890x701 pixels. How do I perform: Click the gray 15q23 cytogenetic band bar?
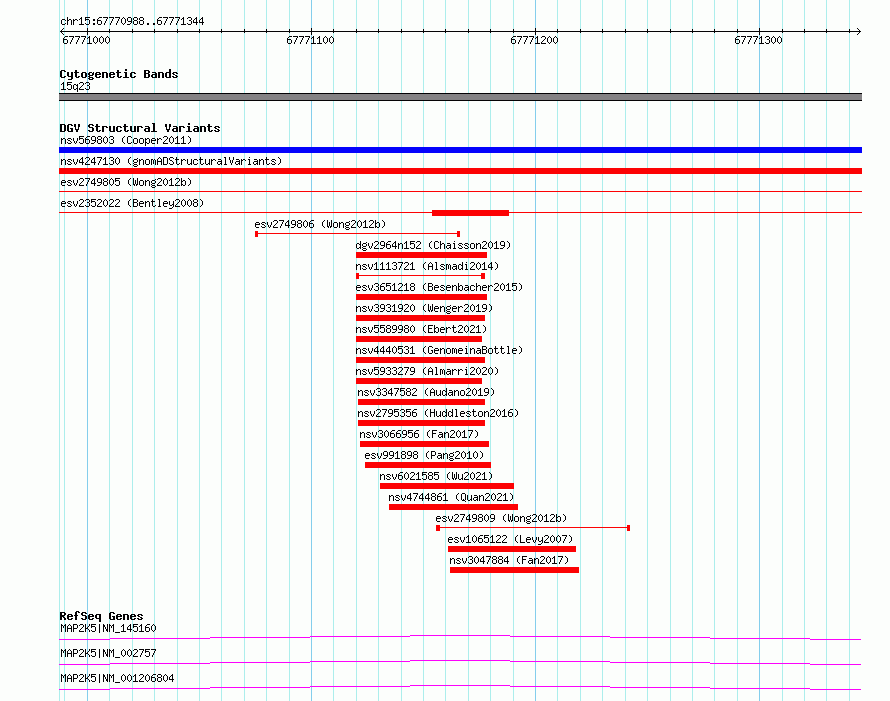(460, 97)
